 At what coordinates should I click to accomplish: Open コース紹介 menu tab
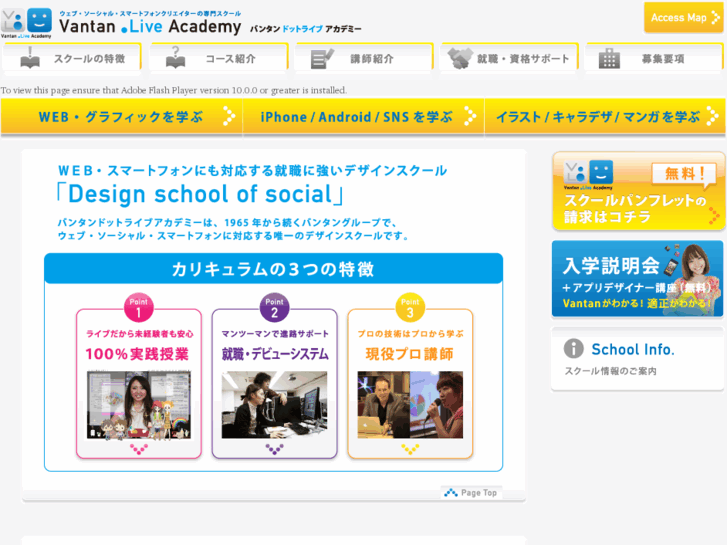[218, 58]
